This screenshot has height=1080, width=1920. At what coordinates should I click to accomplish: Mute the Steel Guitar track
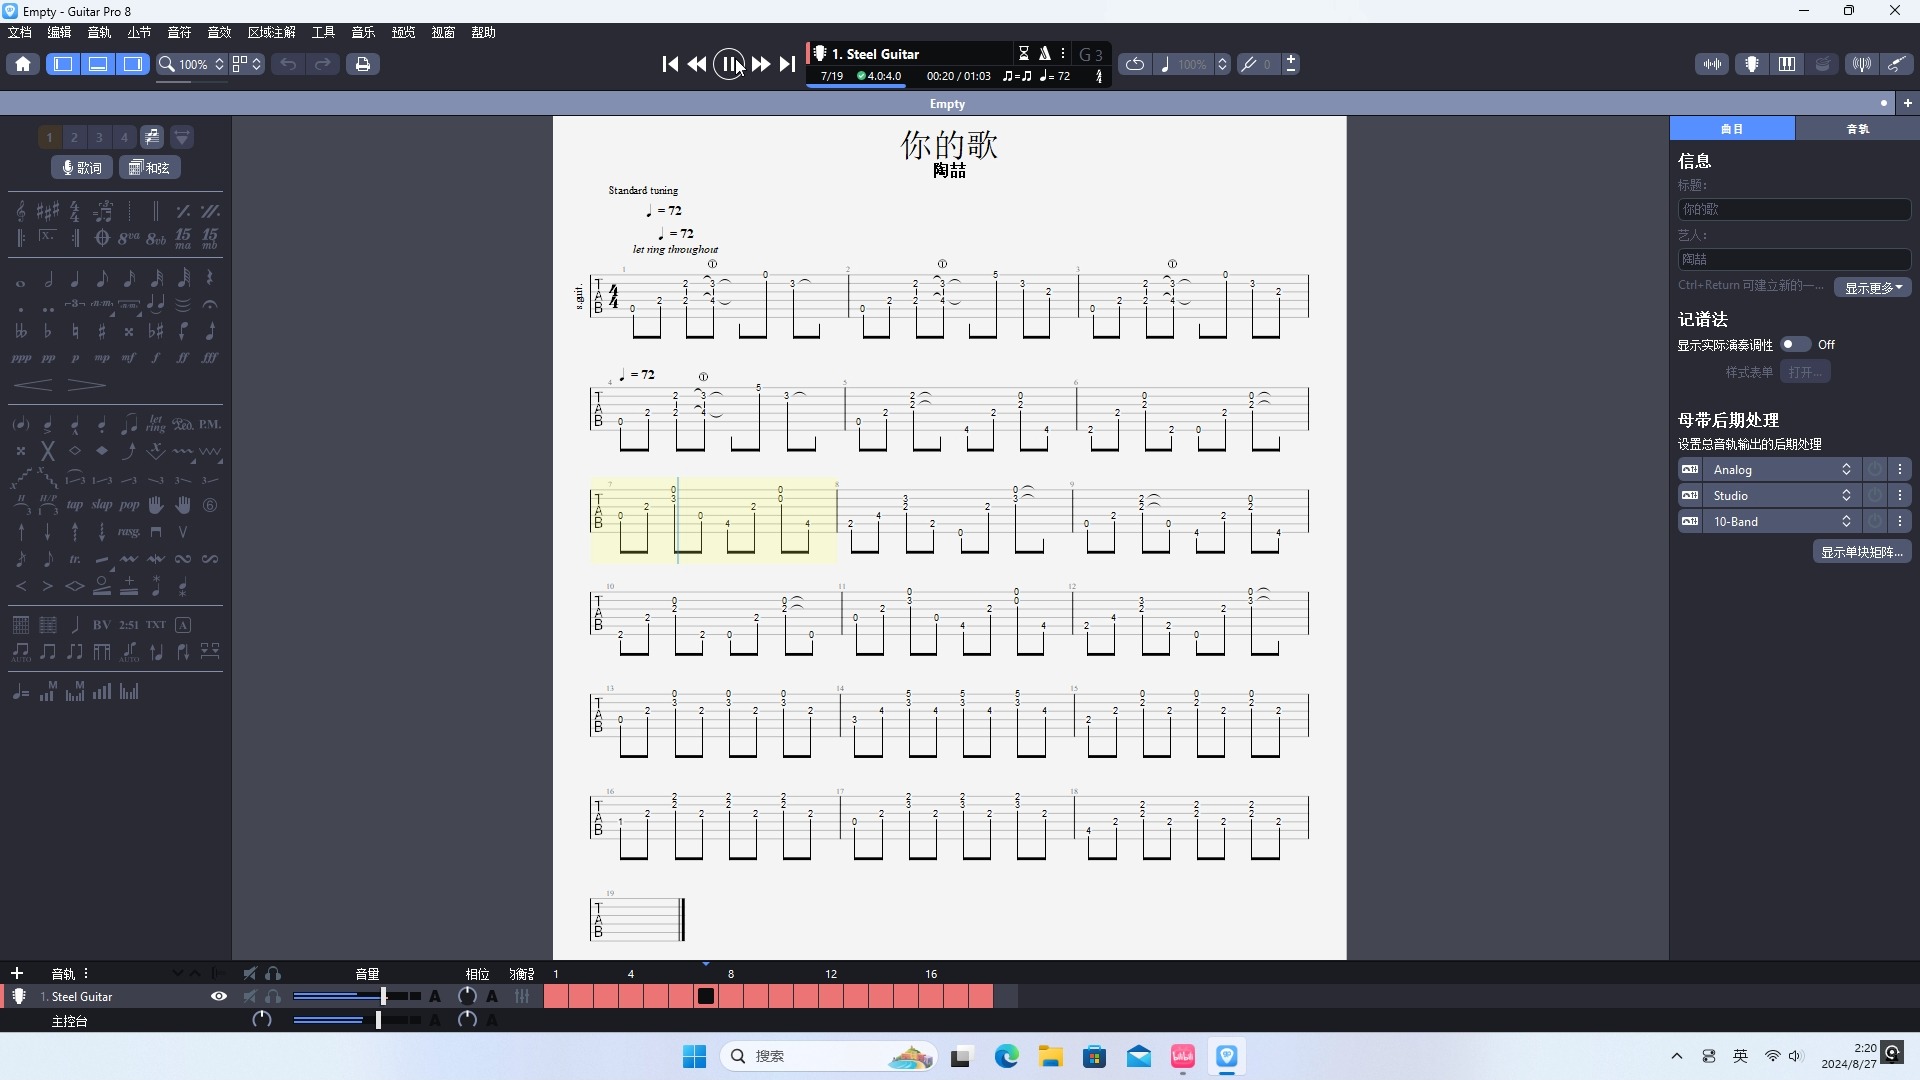[x=250, y=996]
